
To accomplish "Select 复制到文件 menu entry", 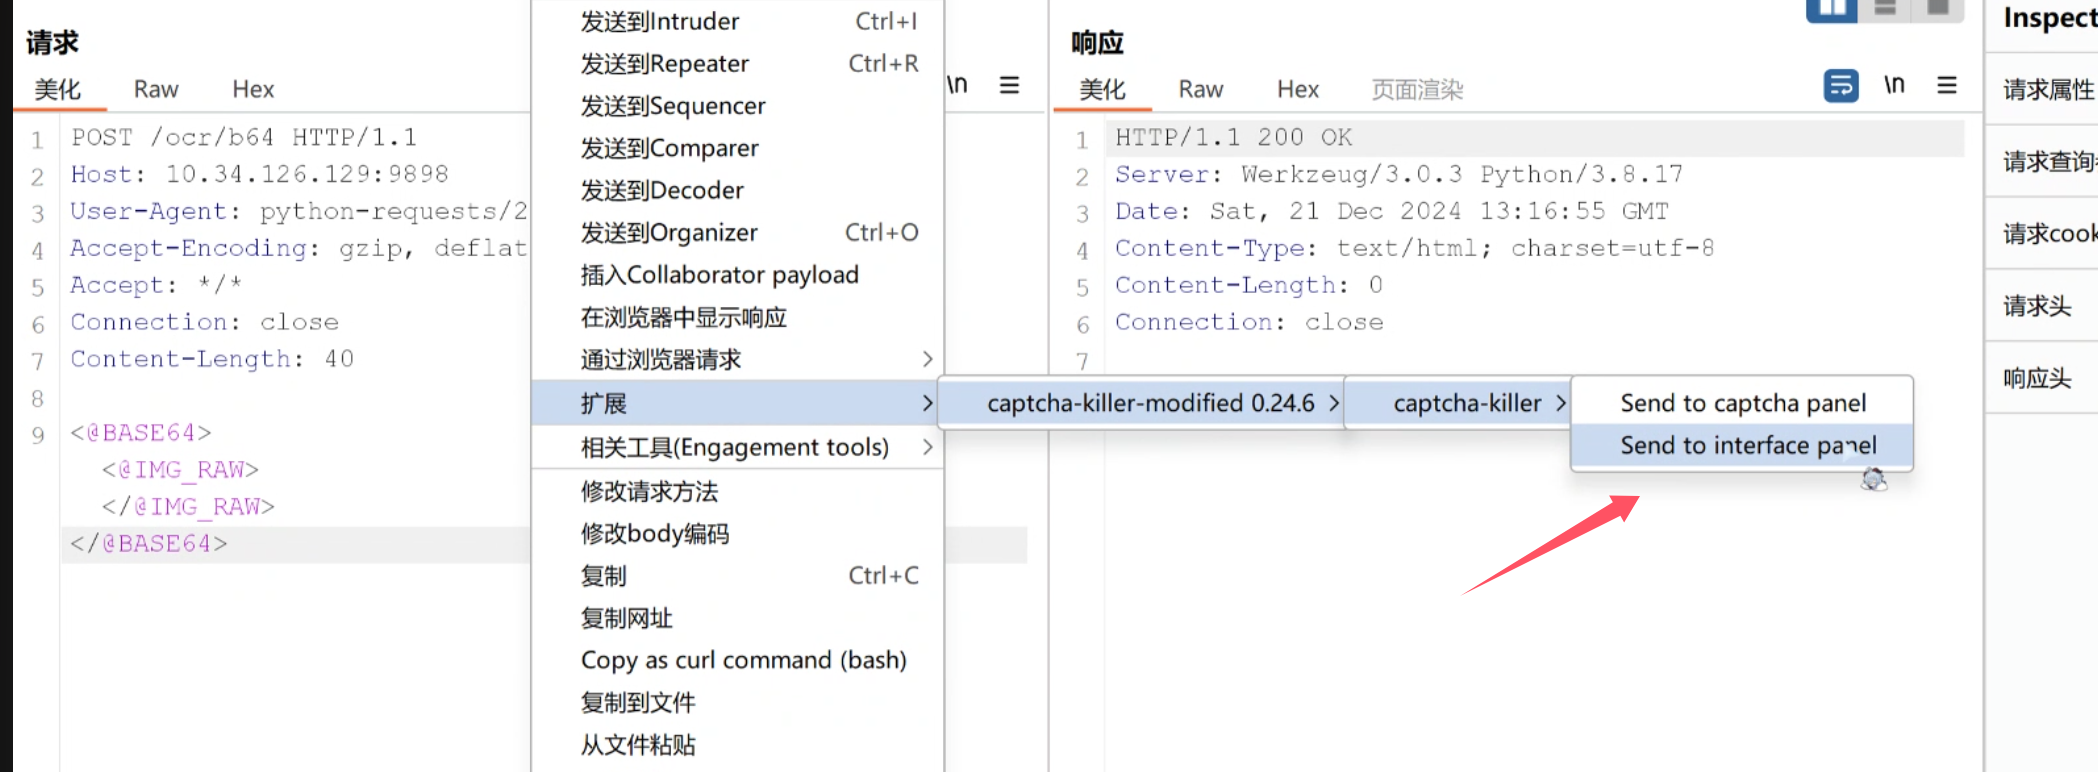I will 738,702.
